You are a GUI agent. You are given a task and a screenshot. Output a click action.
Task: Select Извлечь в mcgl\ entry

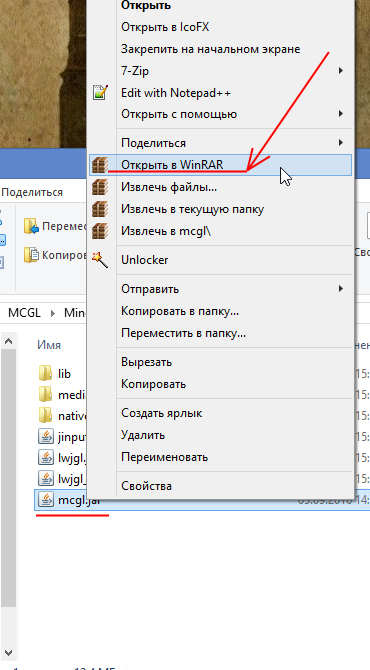coord(166,232)
